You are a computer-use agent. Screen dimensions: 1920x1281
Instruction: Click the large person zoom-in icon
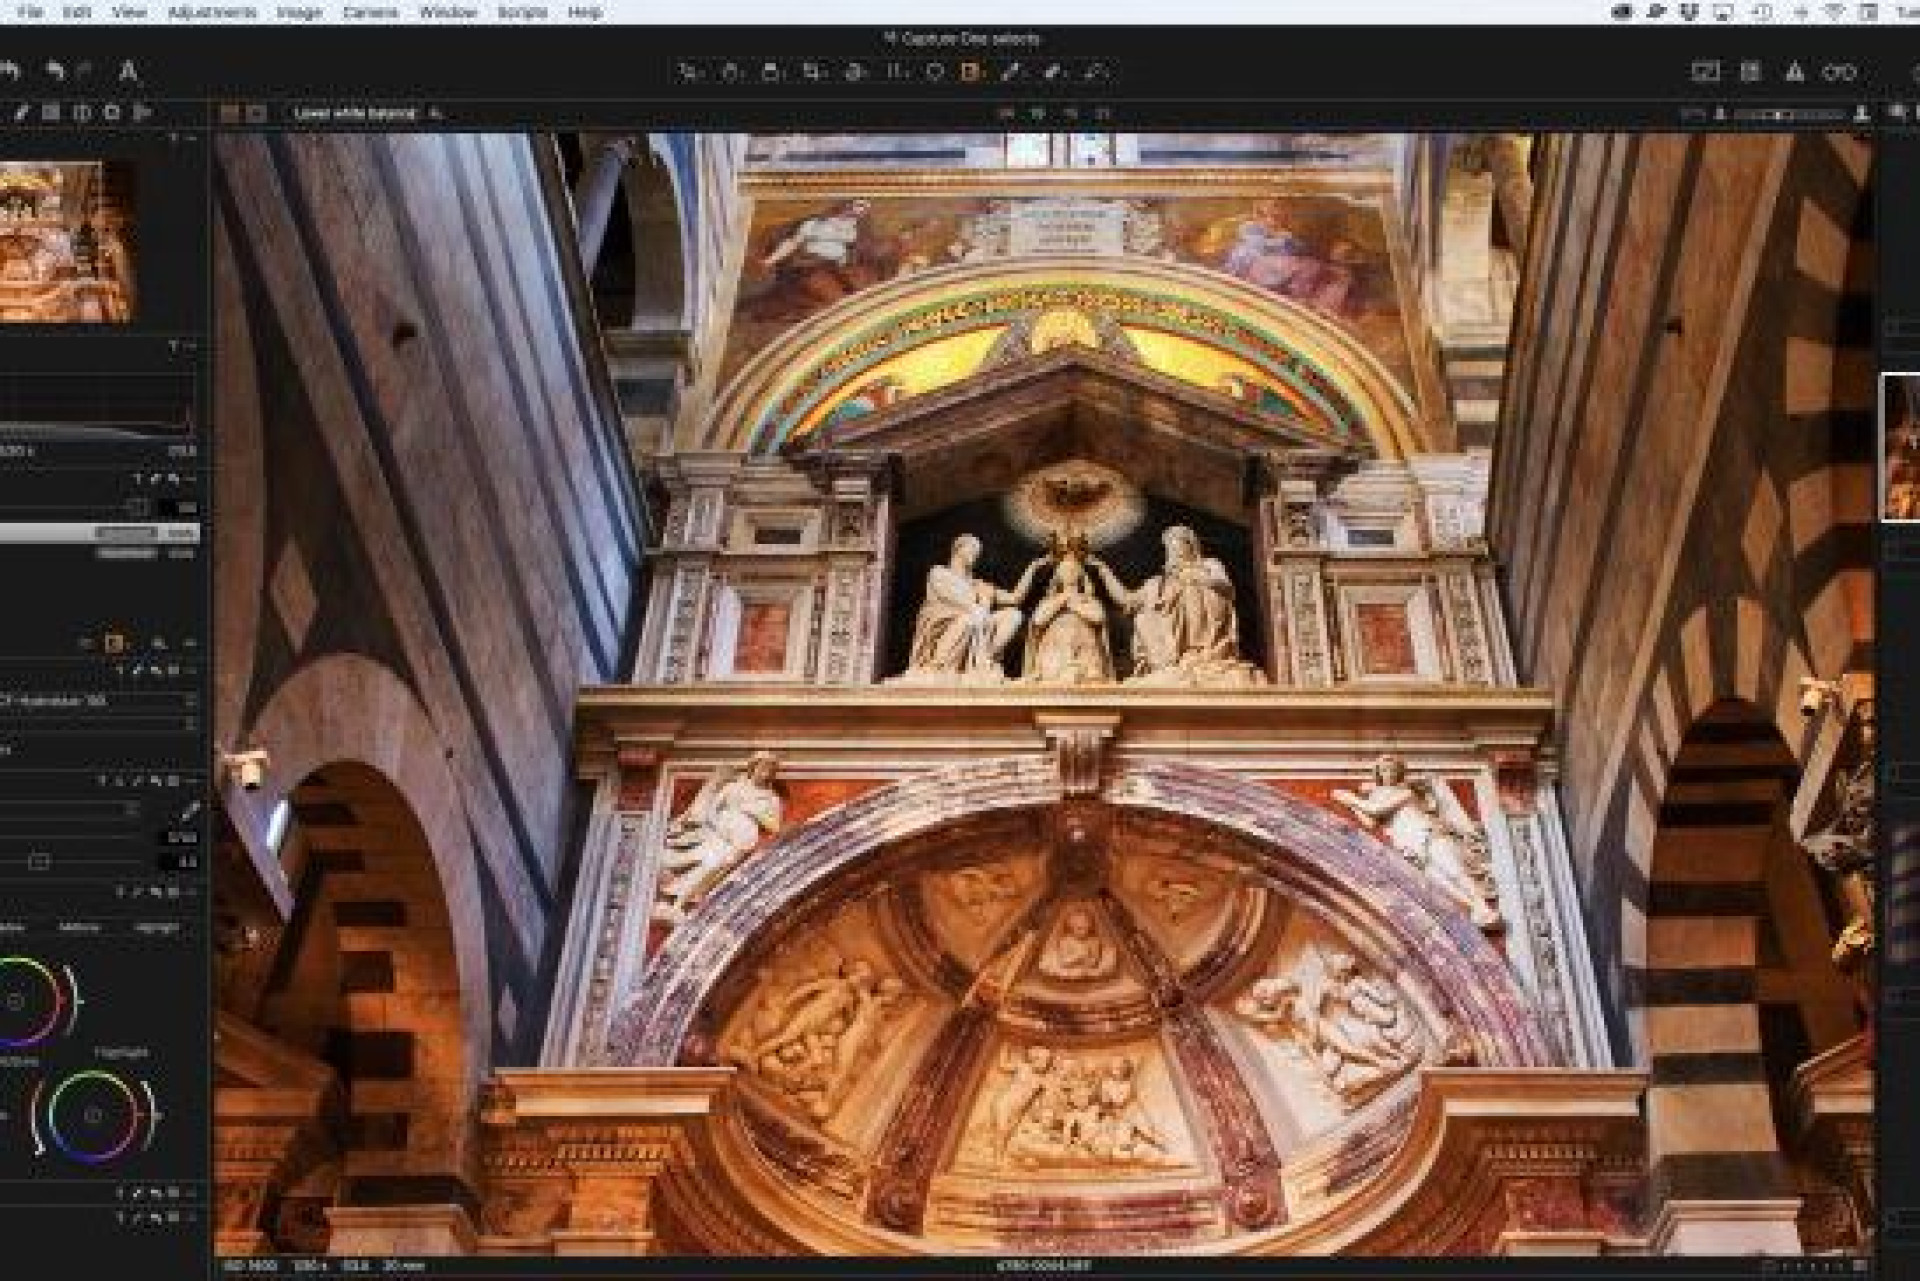coord(1862,115)
